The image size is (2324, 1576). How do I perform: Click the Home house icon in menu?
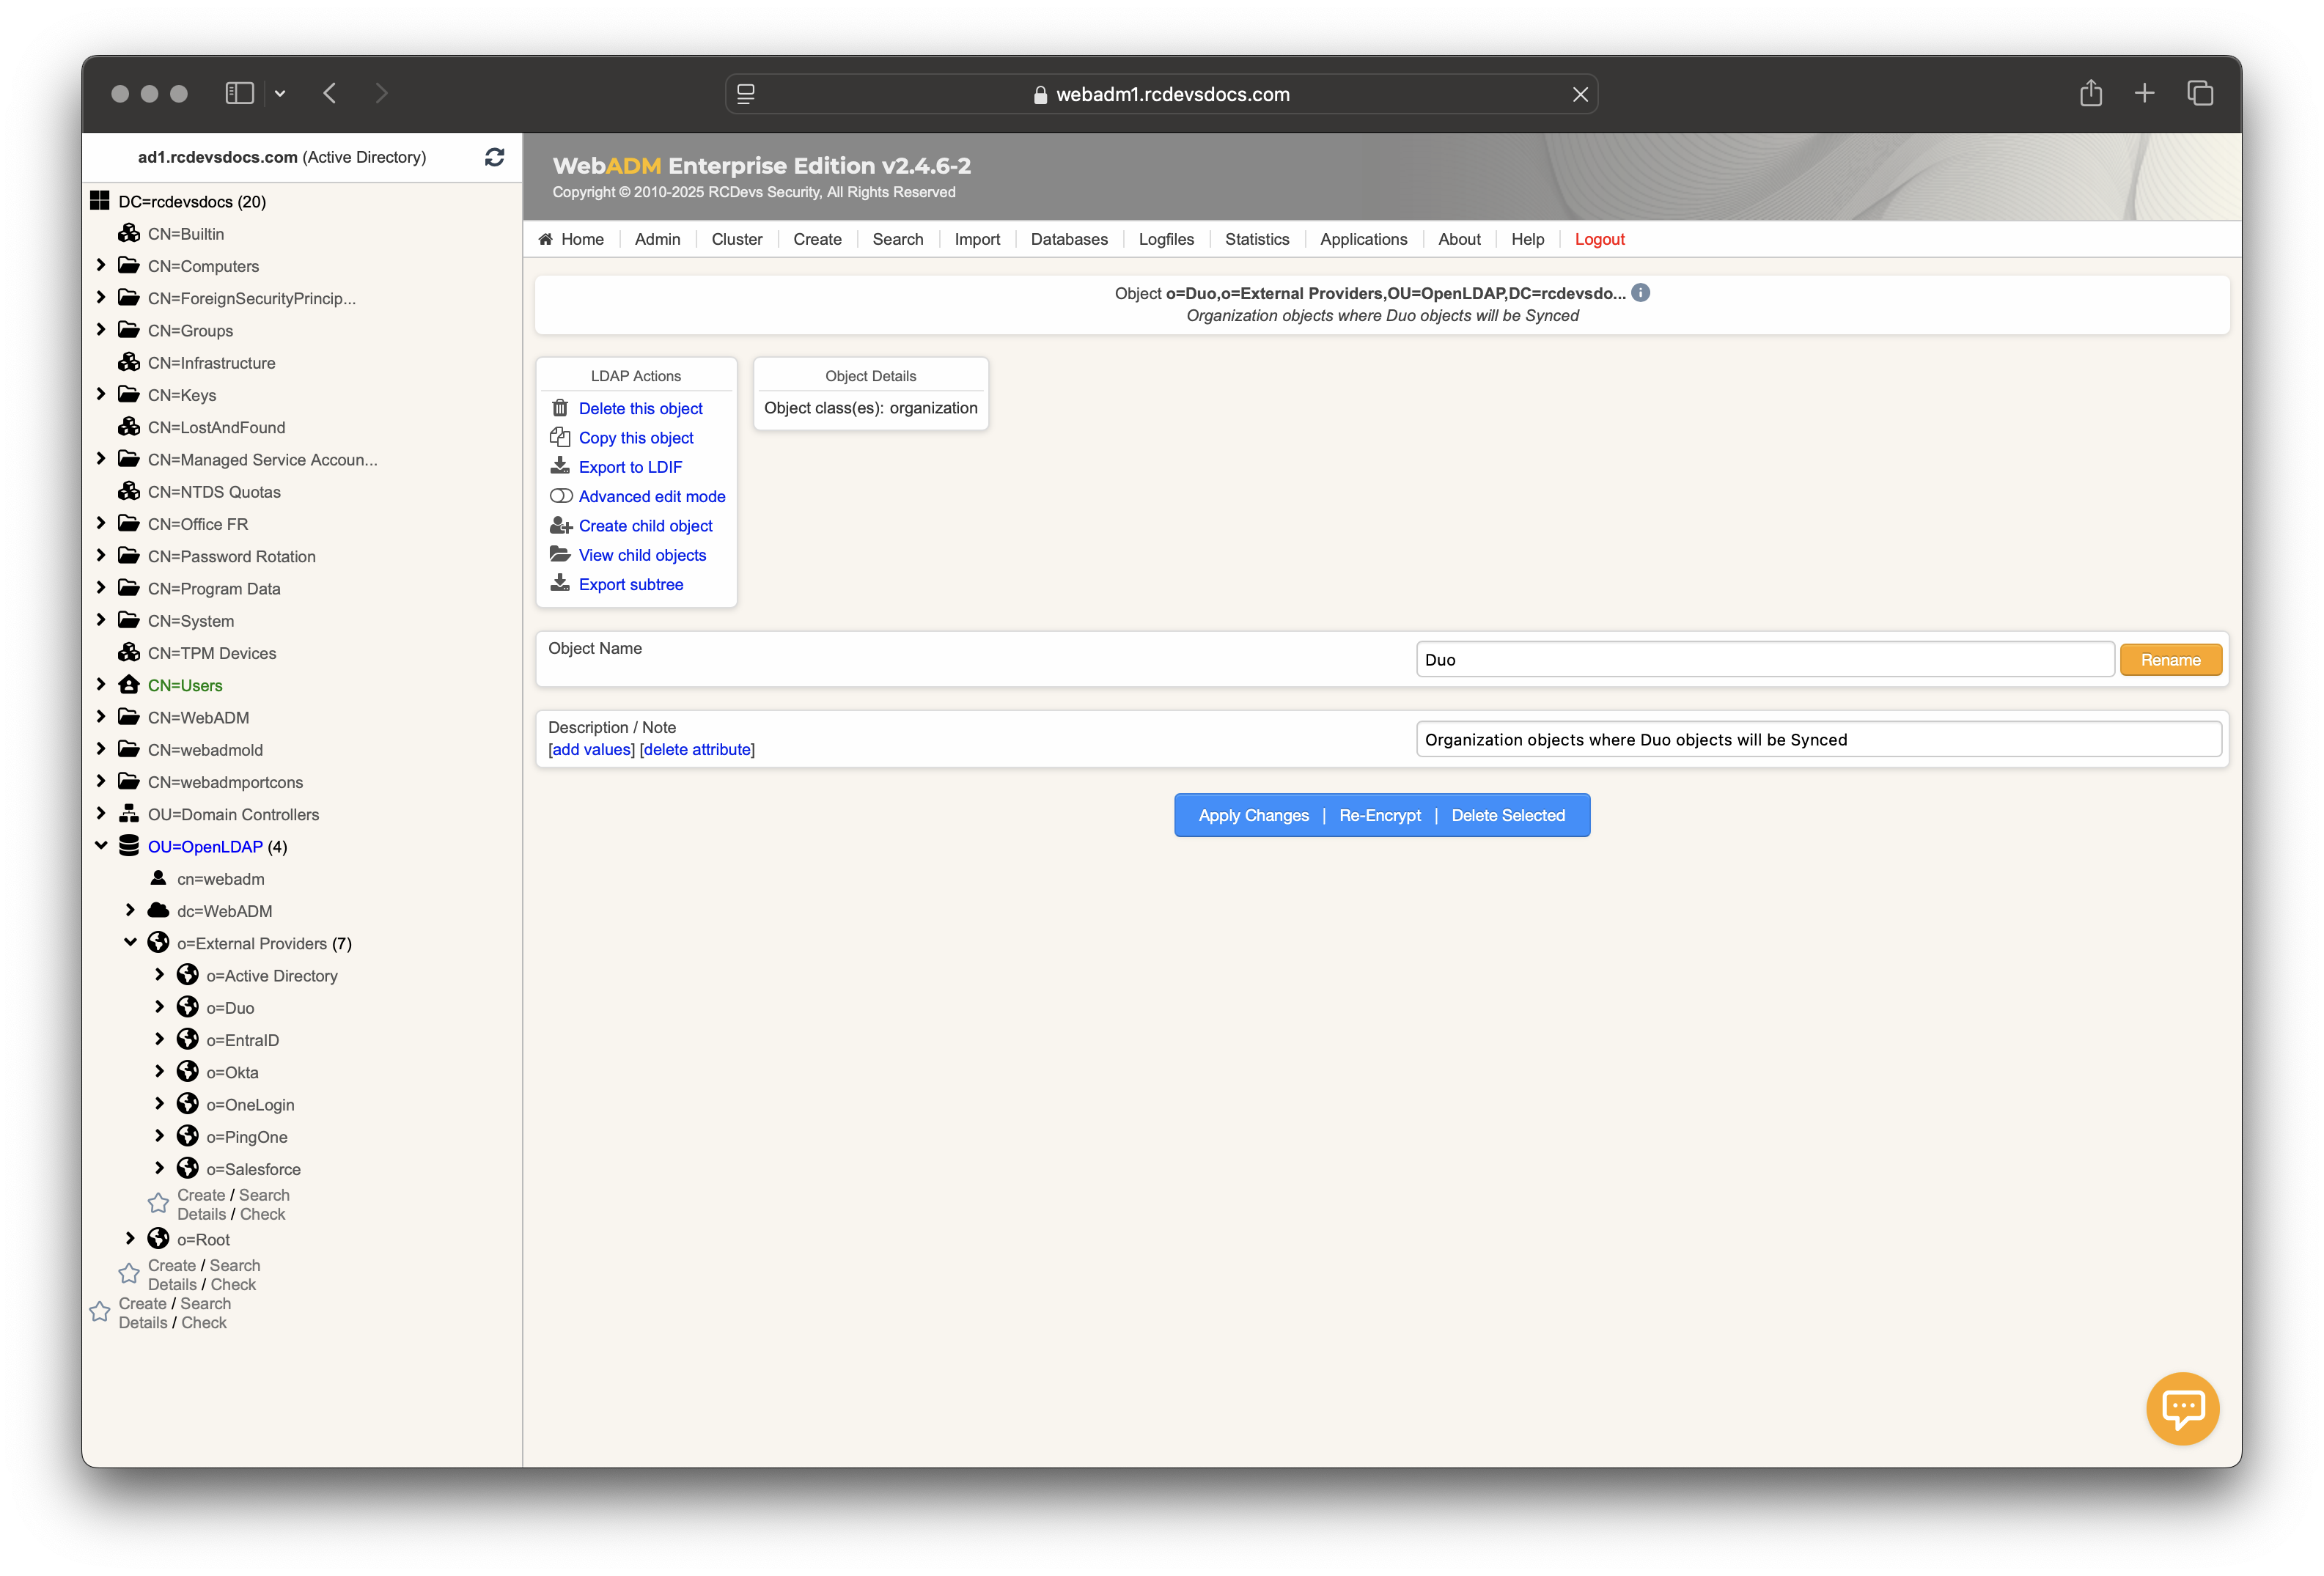click(545, 239)
